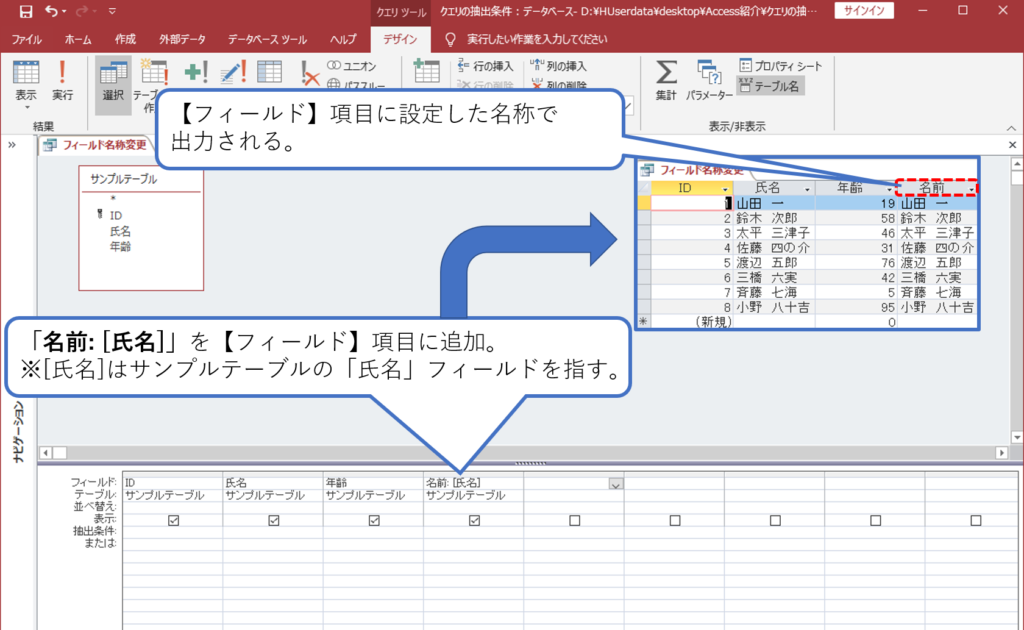This screenshot has height=630, width=1024.
Task: Check 表示 box in column with field dropdown
Action: click(x=575, y=520)
